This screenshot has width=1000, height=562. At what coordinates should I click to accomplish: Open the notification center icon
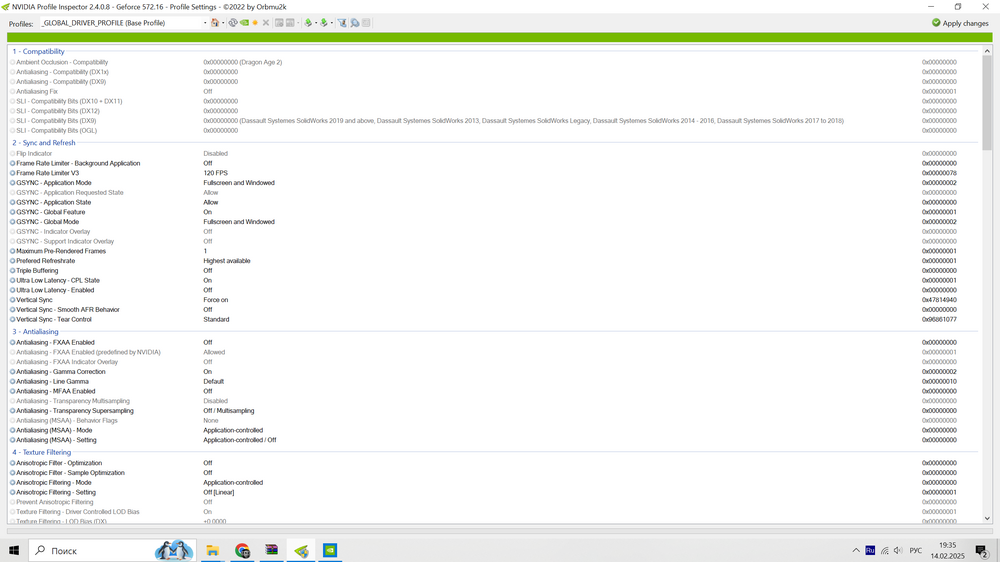(x=982, y=551)
